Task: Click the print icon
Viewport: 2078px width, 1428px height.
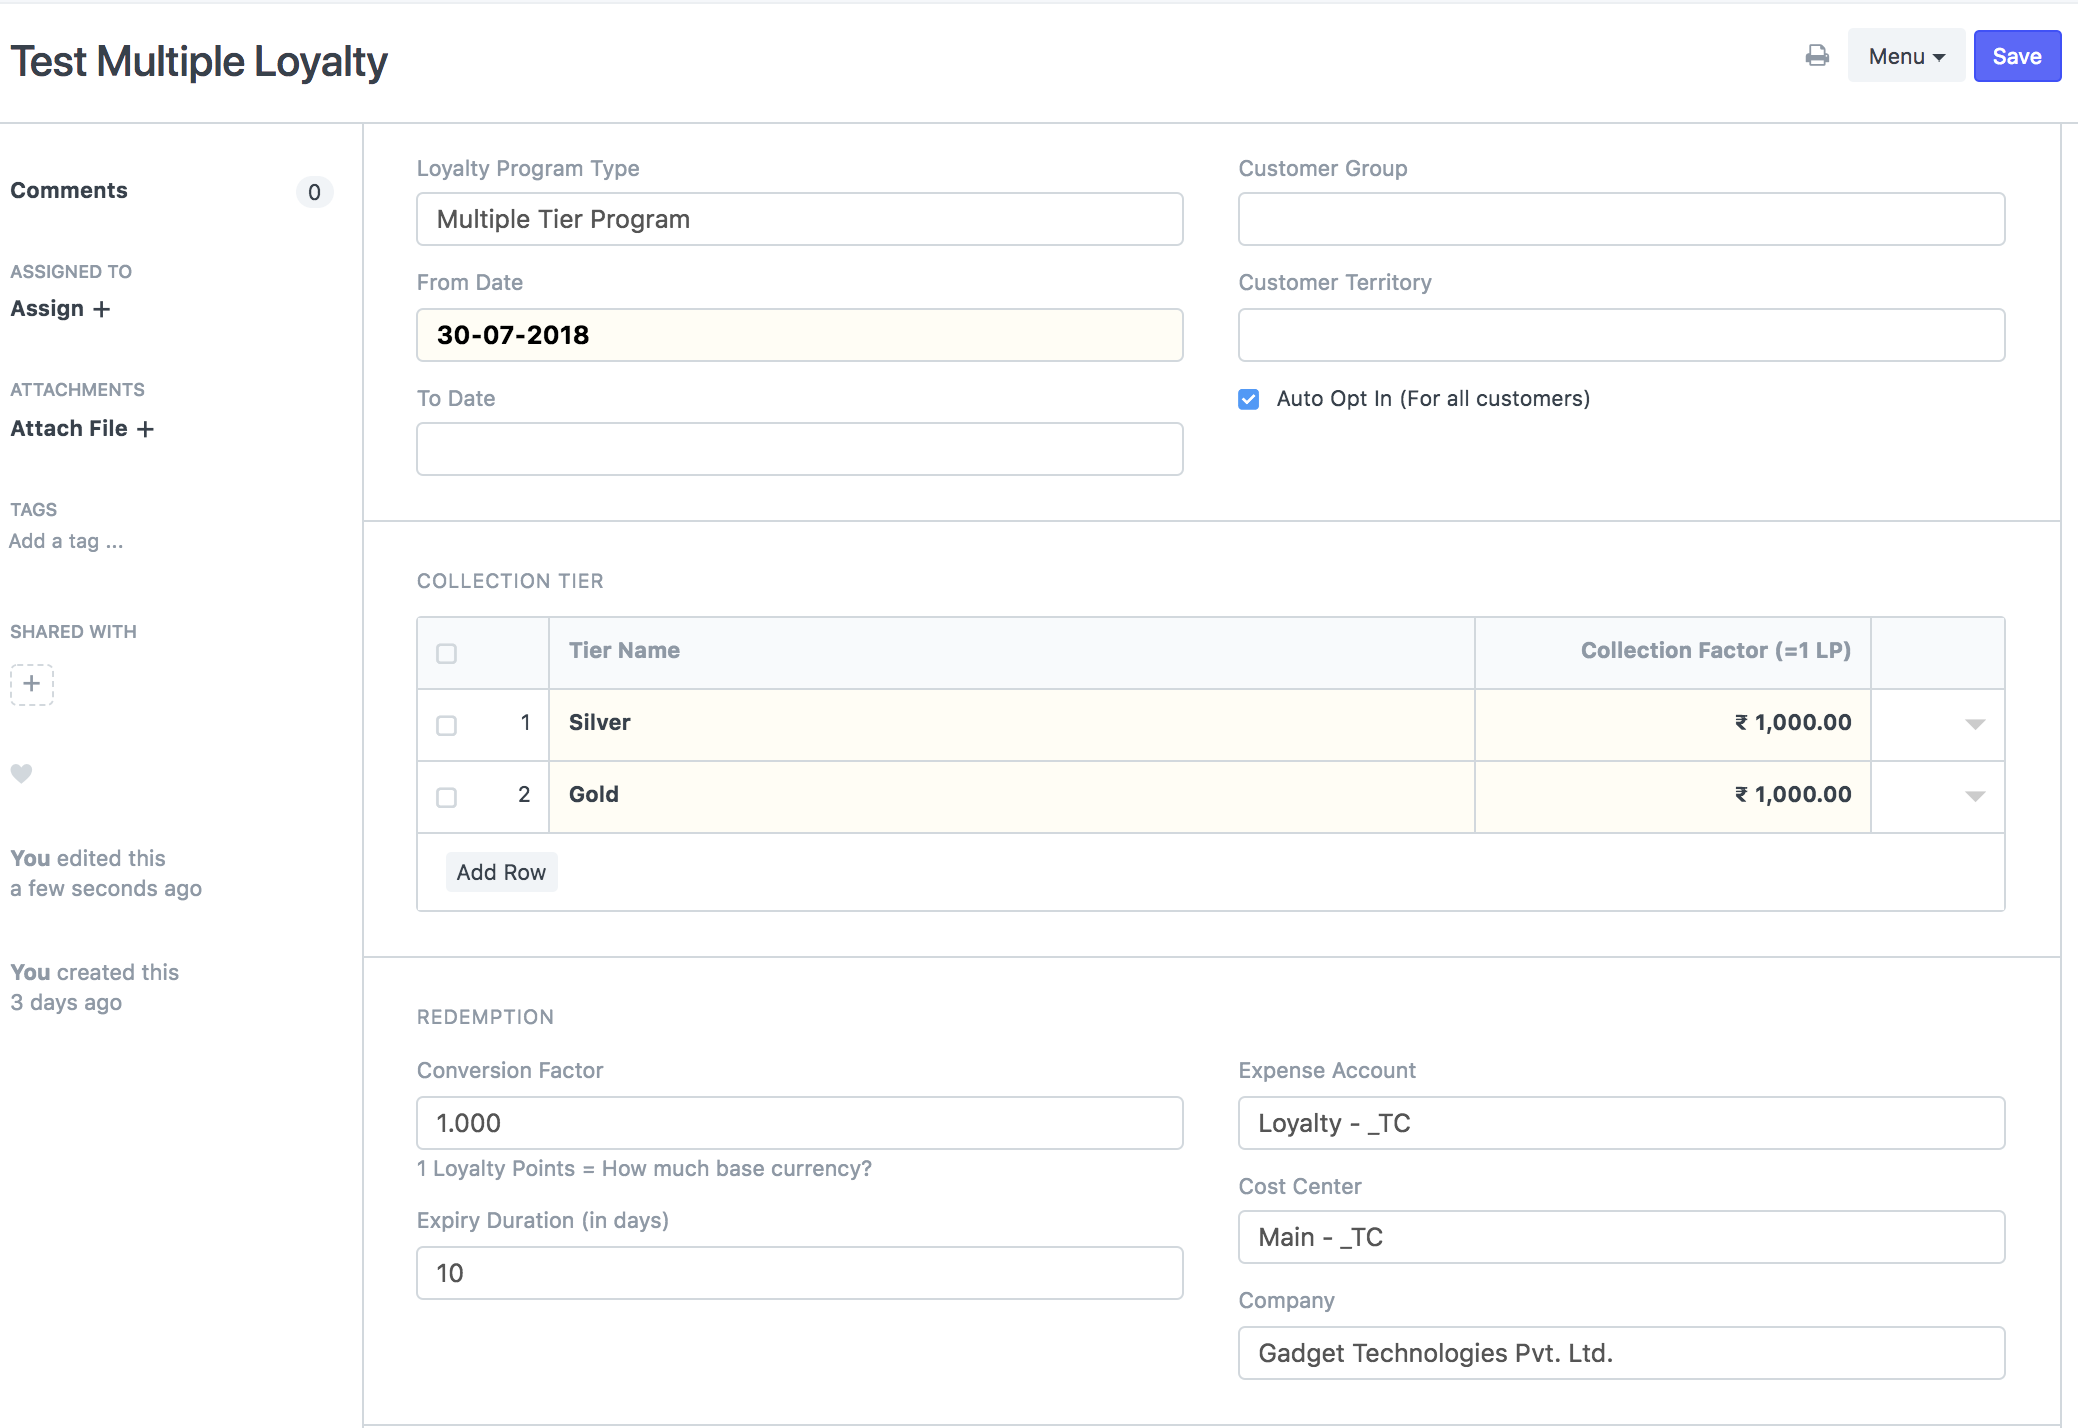Action: (1817, 56)
